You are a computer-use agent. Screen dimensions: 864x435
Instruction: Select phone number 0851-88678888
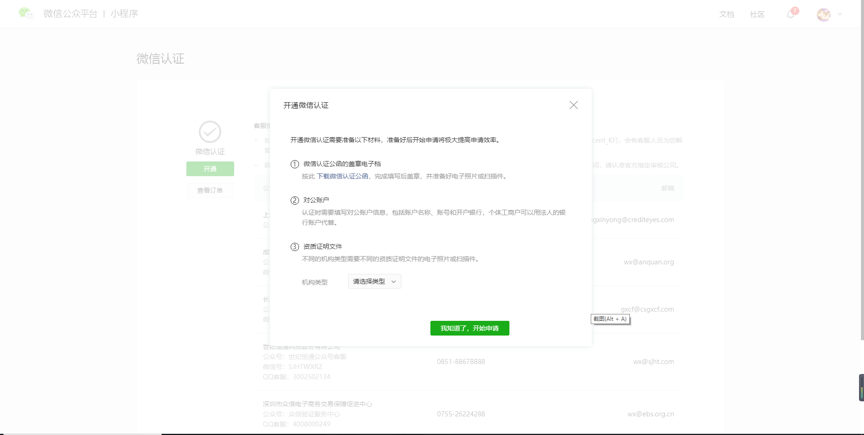point(461,362)
